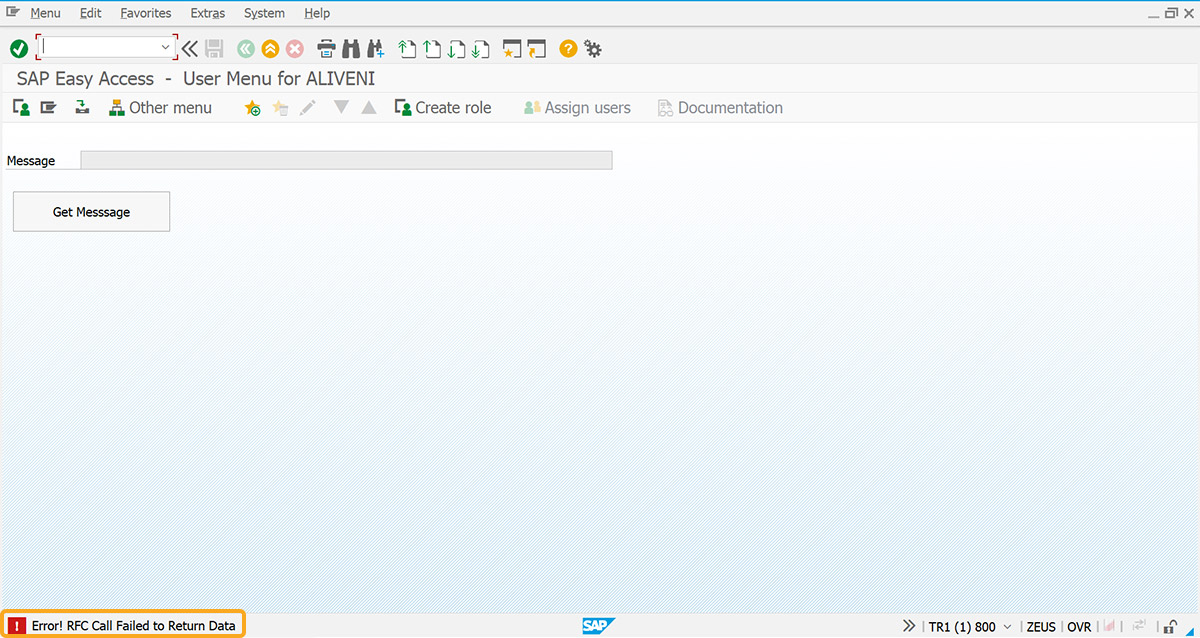Click the SAP Business Workplace inbox icon
This screenshot has height=638, width=1200.
(82, 107)
